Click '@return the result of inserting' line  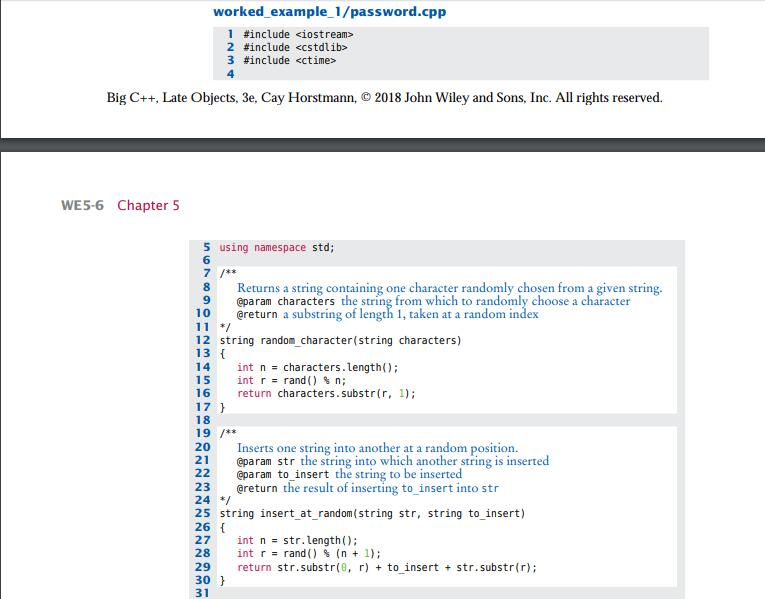coord(368,488)
